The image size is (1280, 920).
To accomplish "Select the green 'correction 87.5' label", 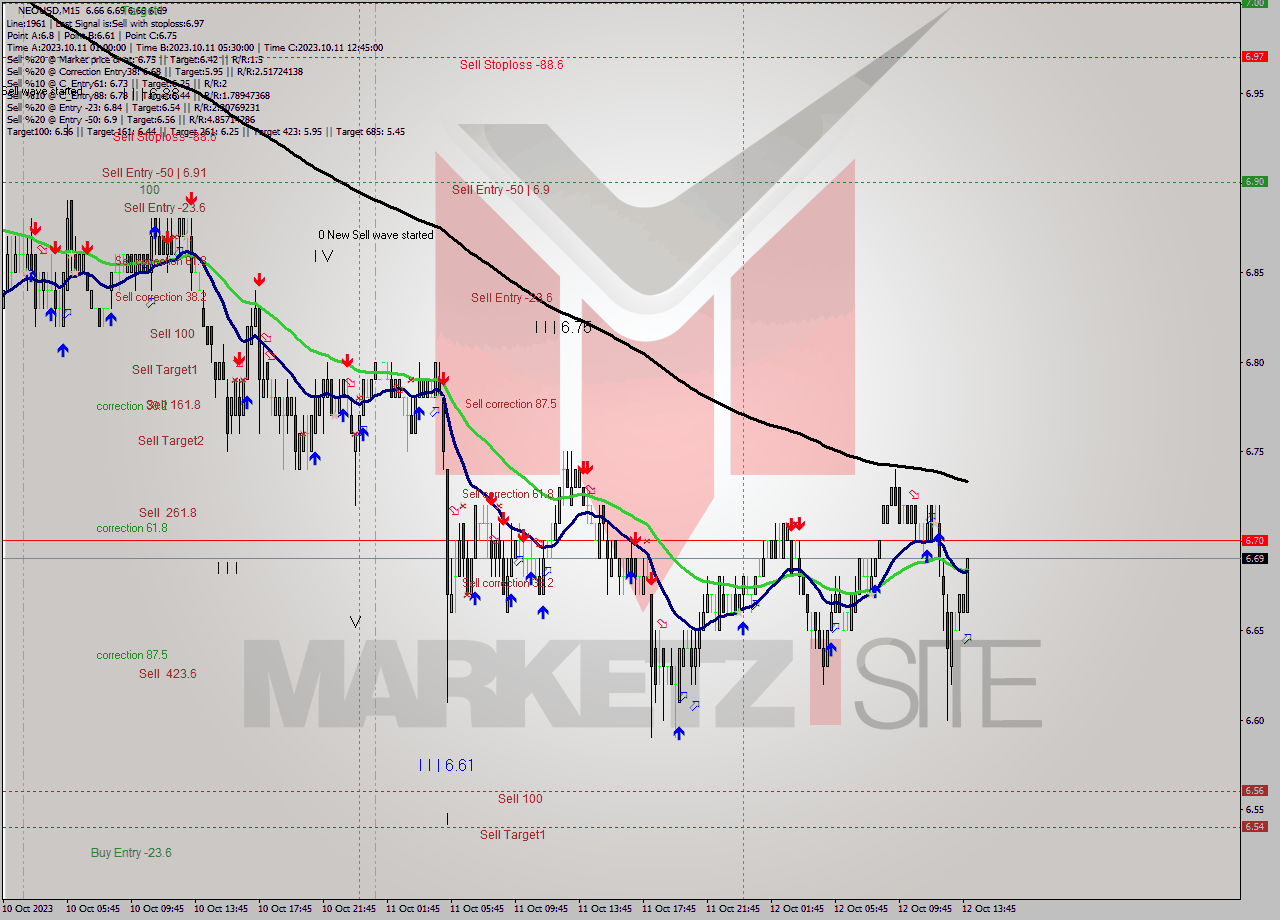I will pyautogui.click(x=132, y=655).
